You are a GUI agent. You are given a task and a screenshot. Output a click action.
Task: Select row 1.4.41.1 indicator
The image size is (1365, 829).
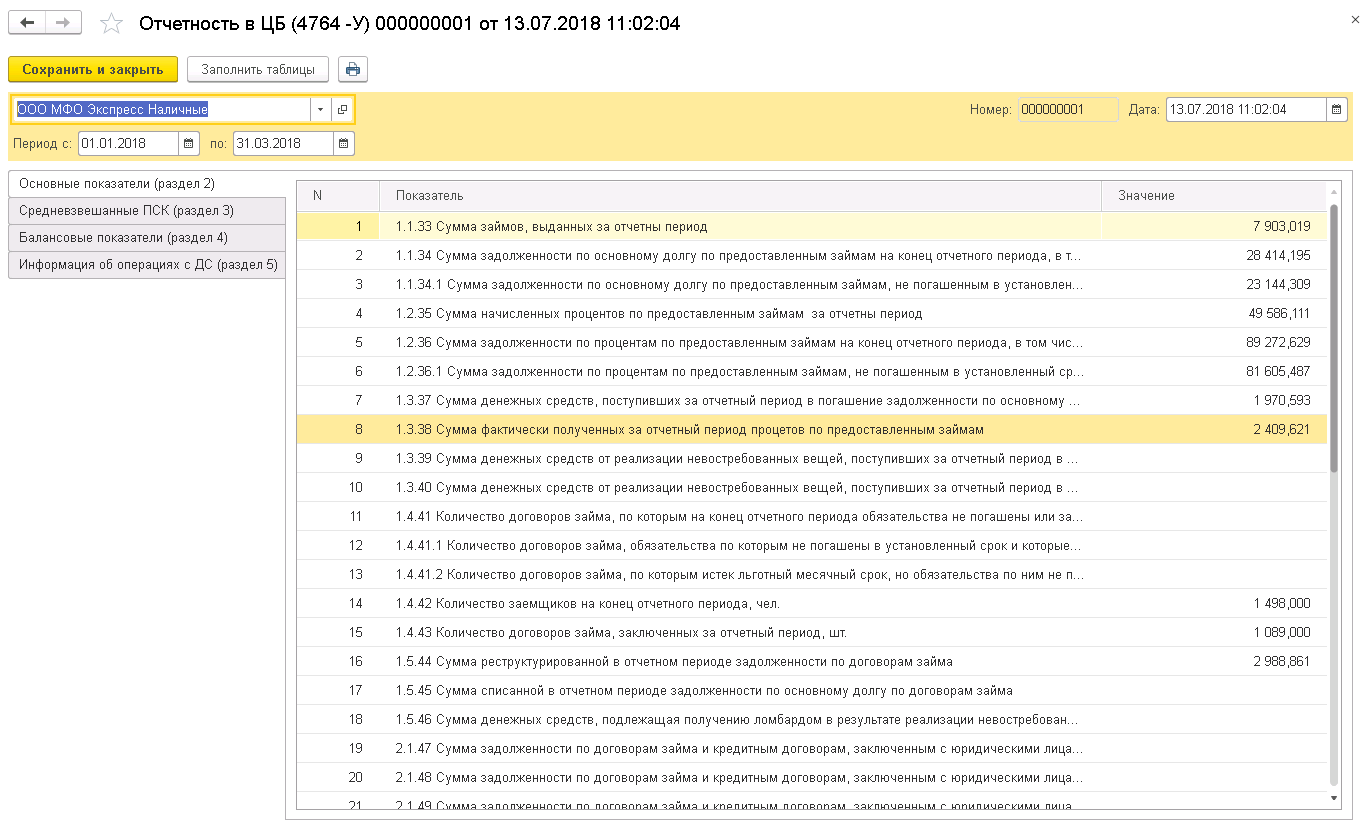click(x=812, y=546)
